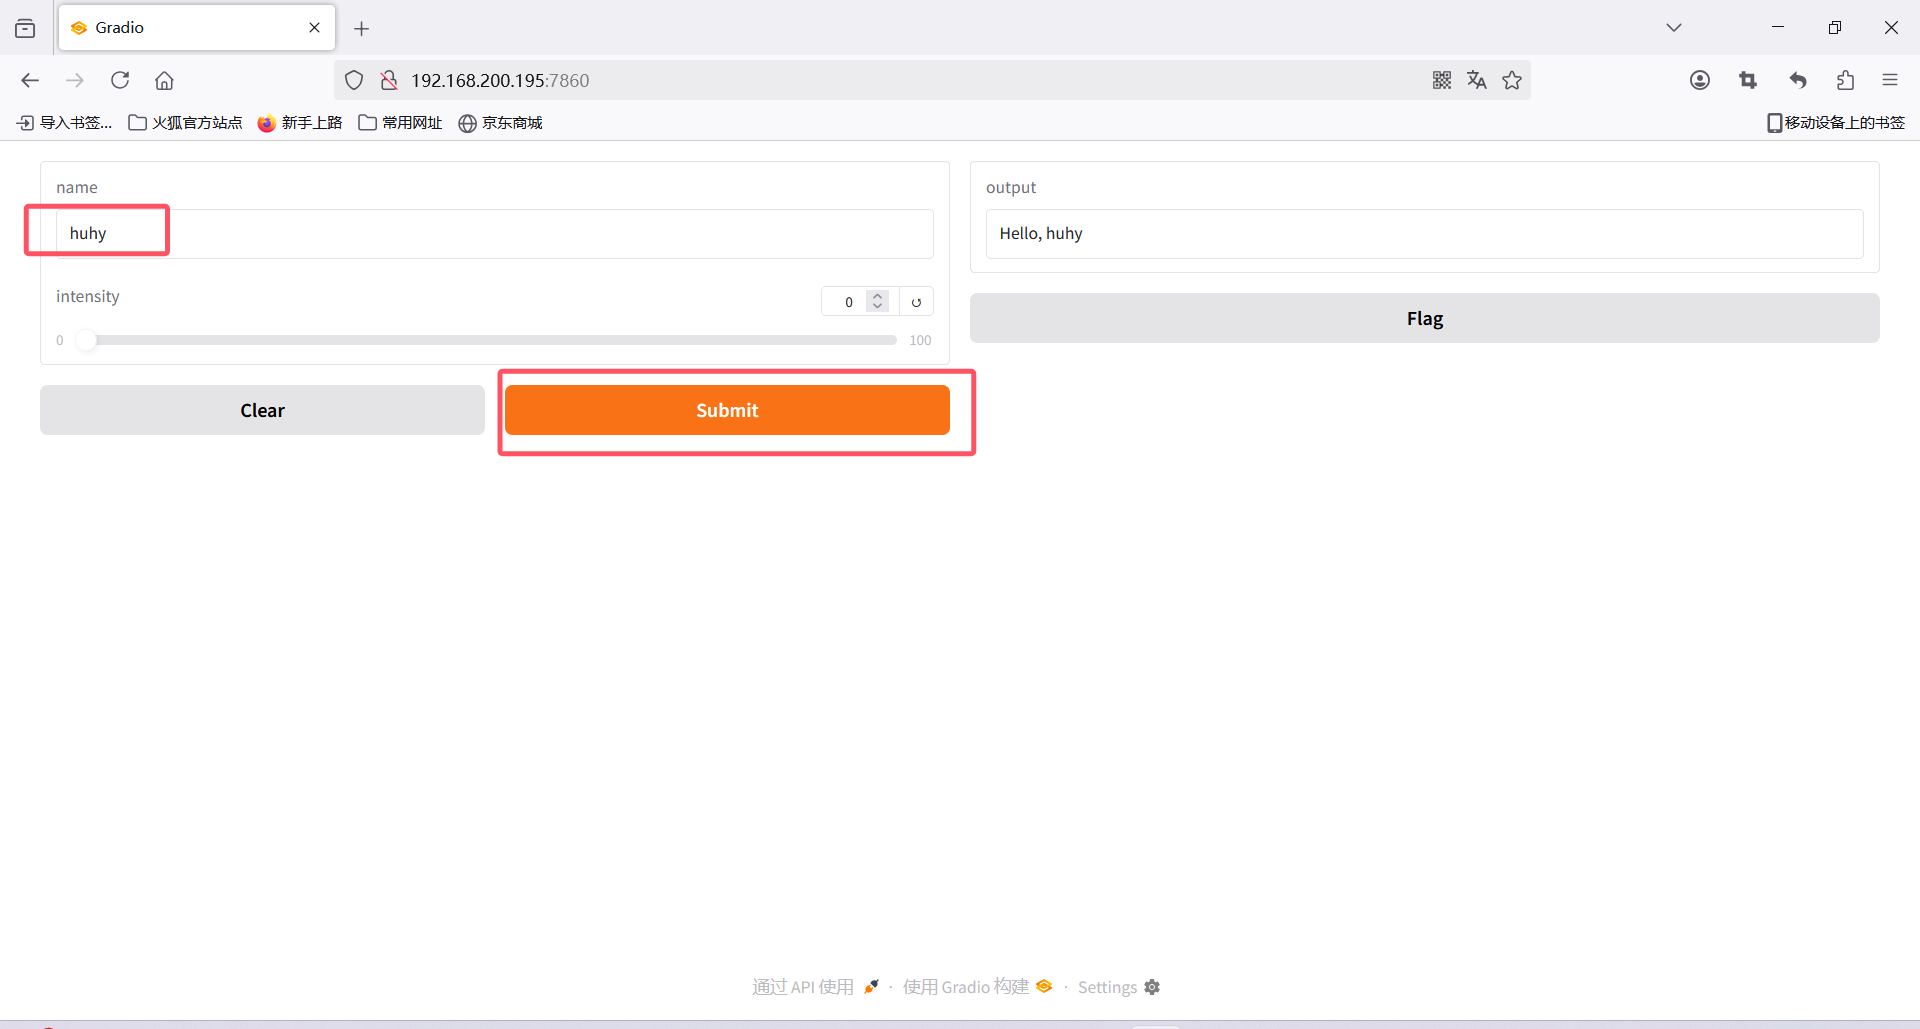Screen dimensions: 1920x1029
Task: Restore down the browser window
Action: (x=1834, y=27)
